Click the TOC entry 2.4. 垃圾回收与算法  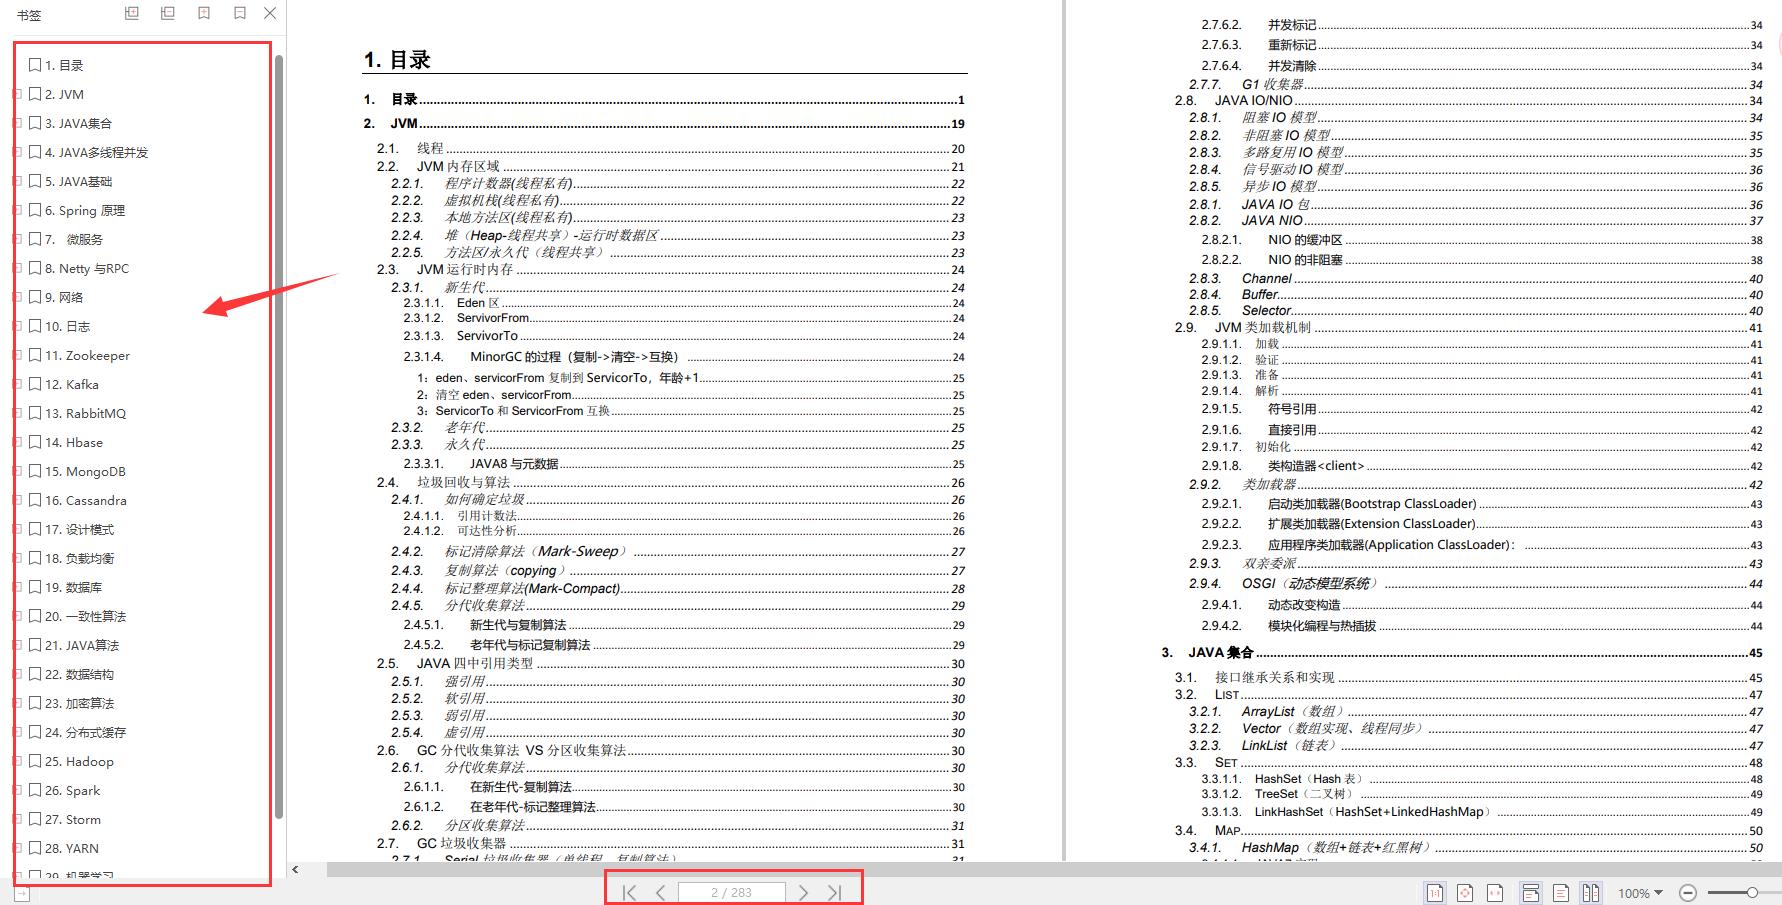(670, 482)
